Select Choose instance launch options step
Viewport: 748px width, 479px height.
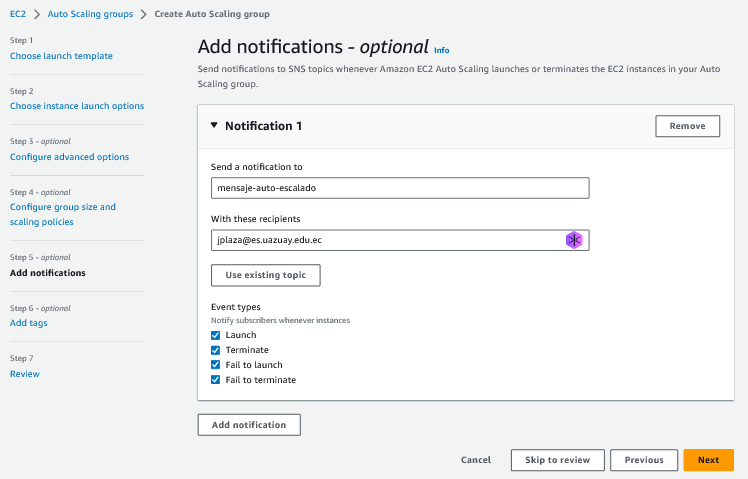77,106
